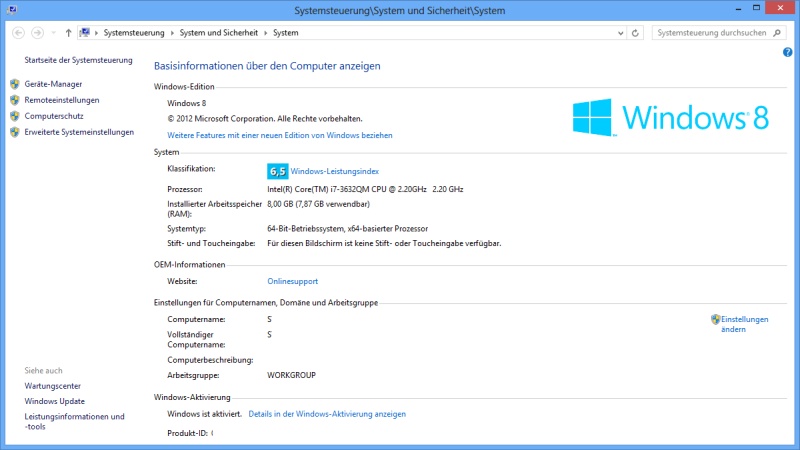Screen dimensions: 800x450
Task: Open Details in der Windows-Aktivierung anzeigen
Action: pos(327,413)
